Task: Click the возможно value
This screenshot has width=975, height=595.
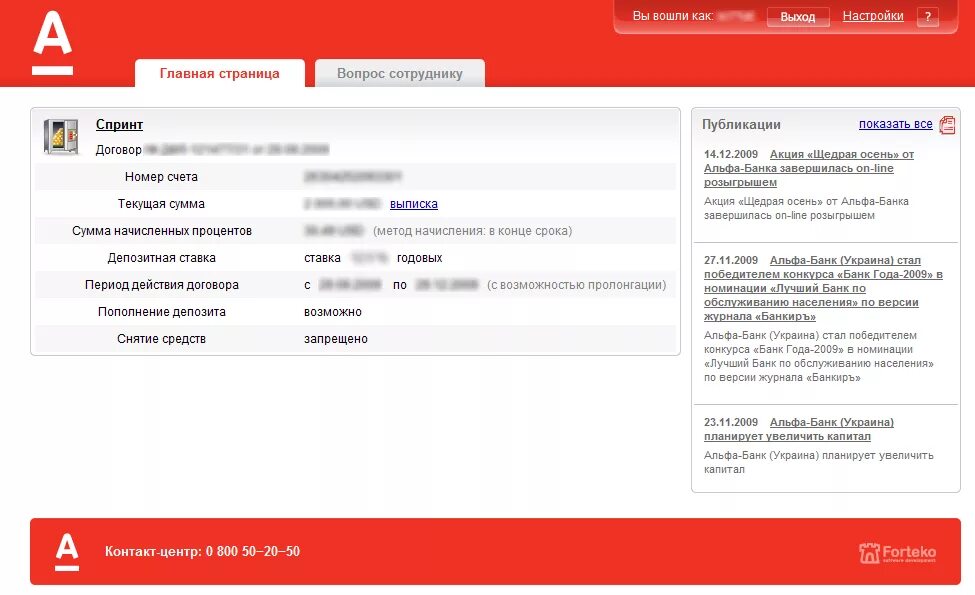Action: tap(333, 312)
